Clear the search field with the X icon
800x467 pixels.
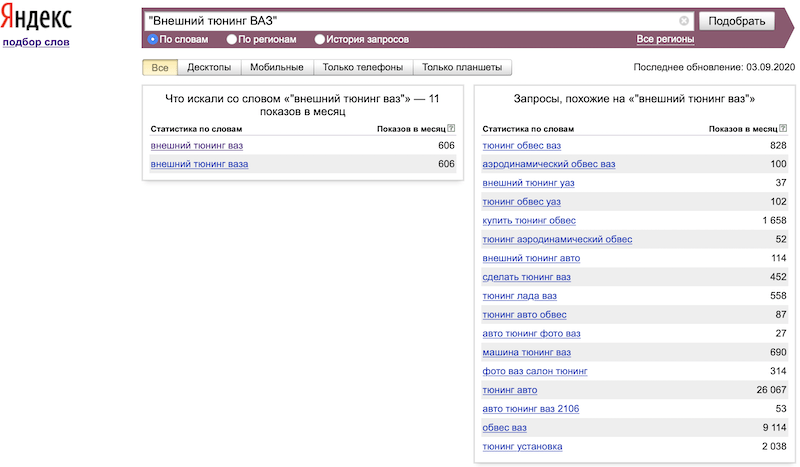[x=684, y=21]
